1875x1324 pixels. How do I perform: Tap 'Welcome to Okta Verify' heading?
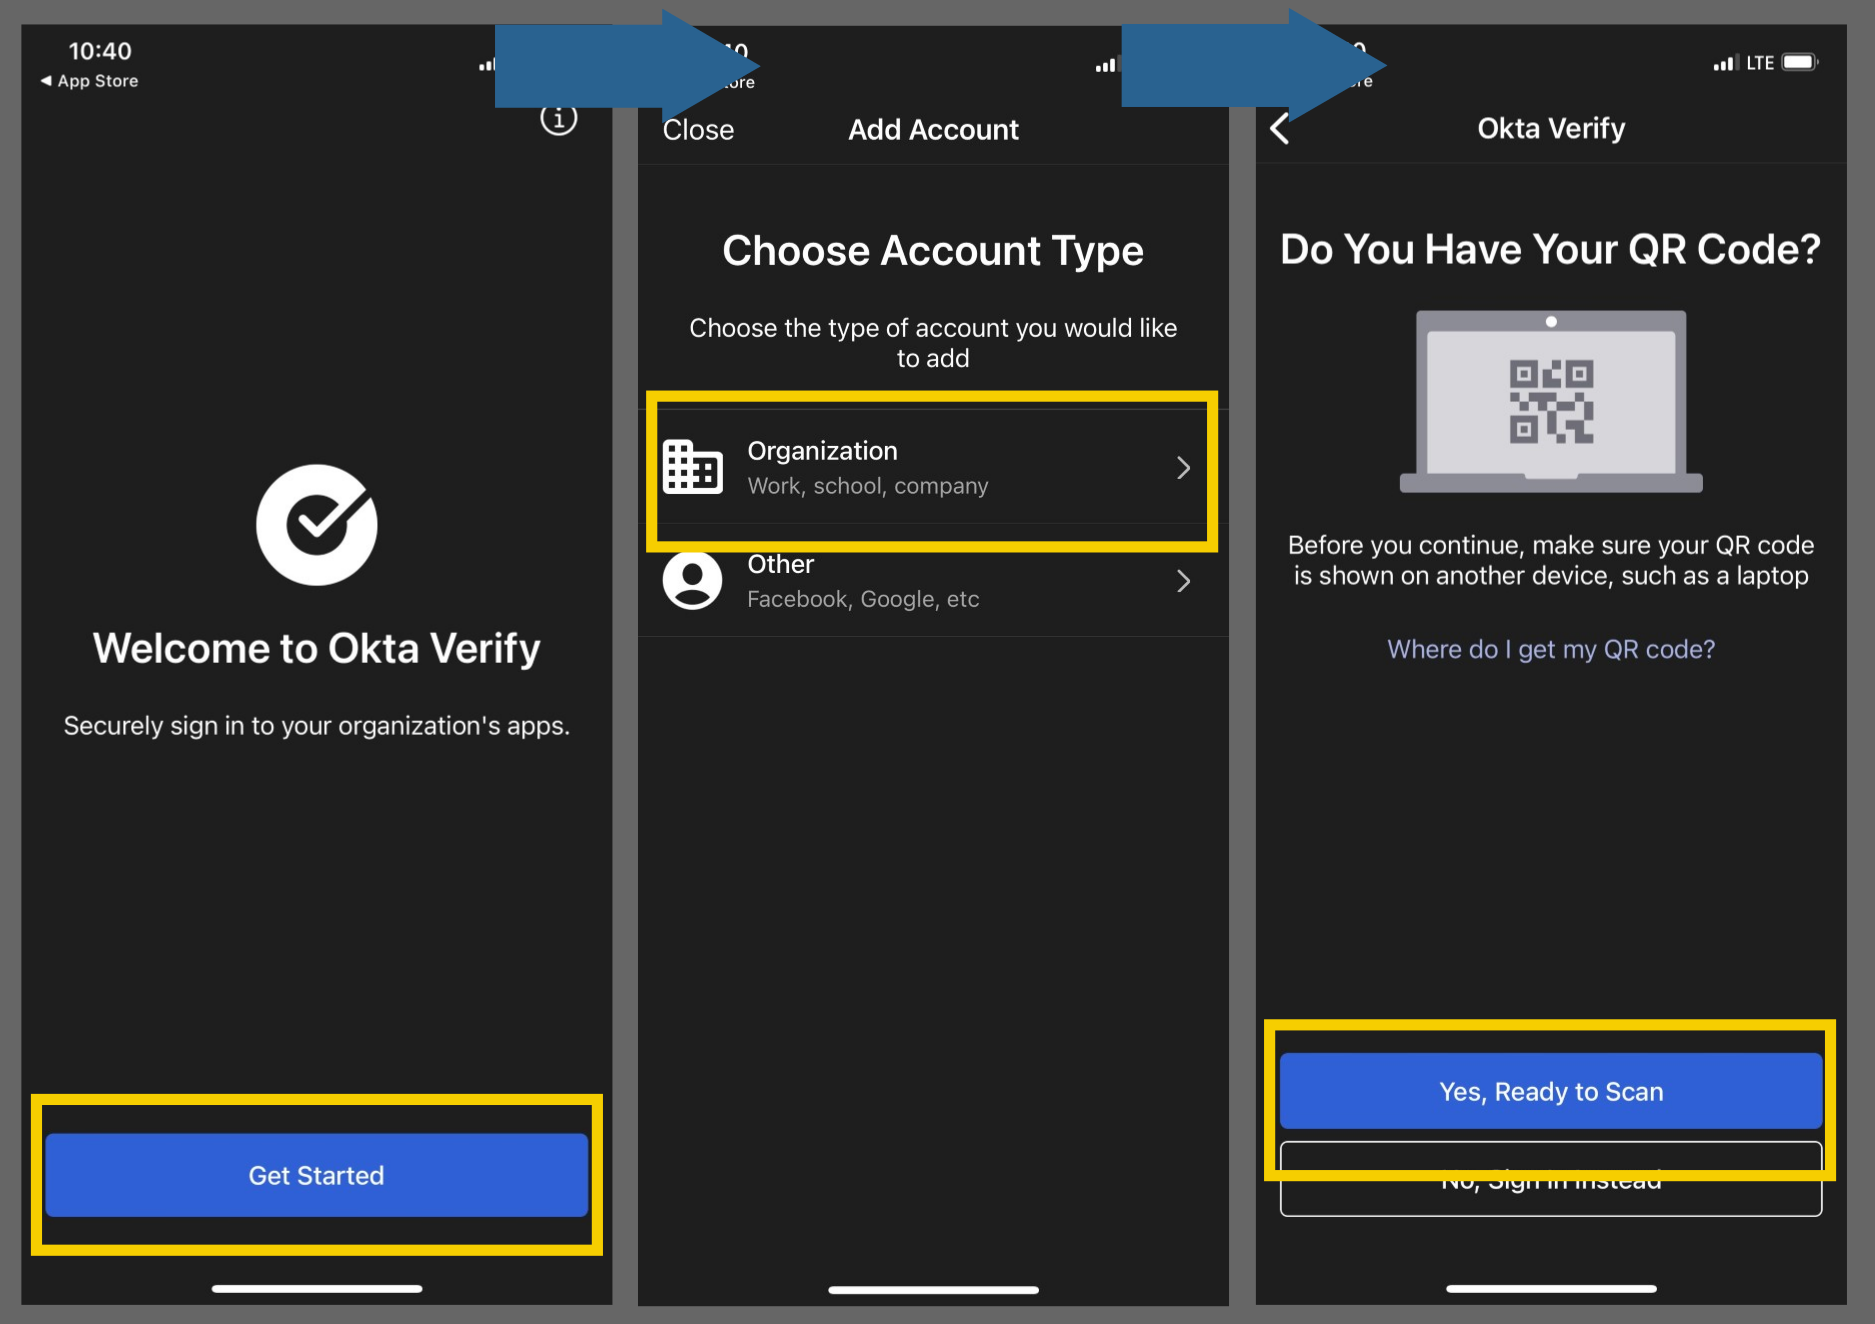317,648
